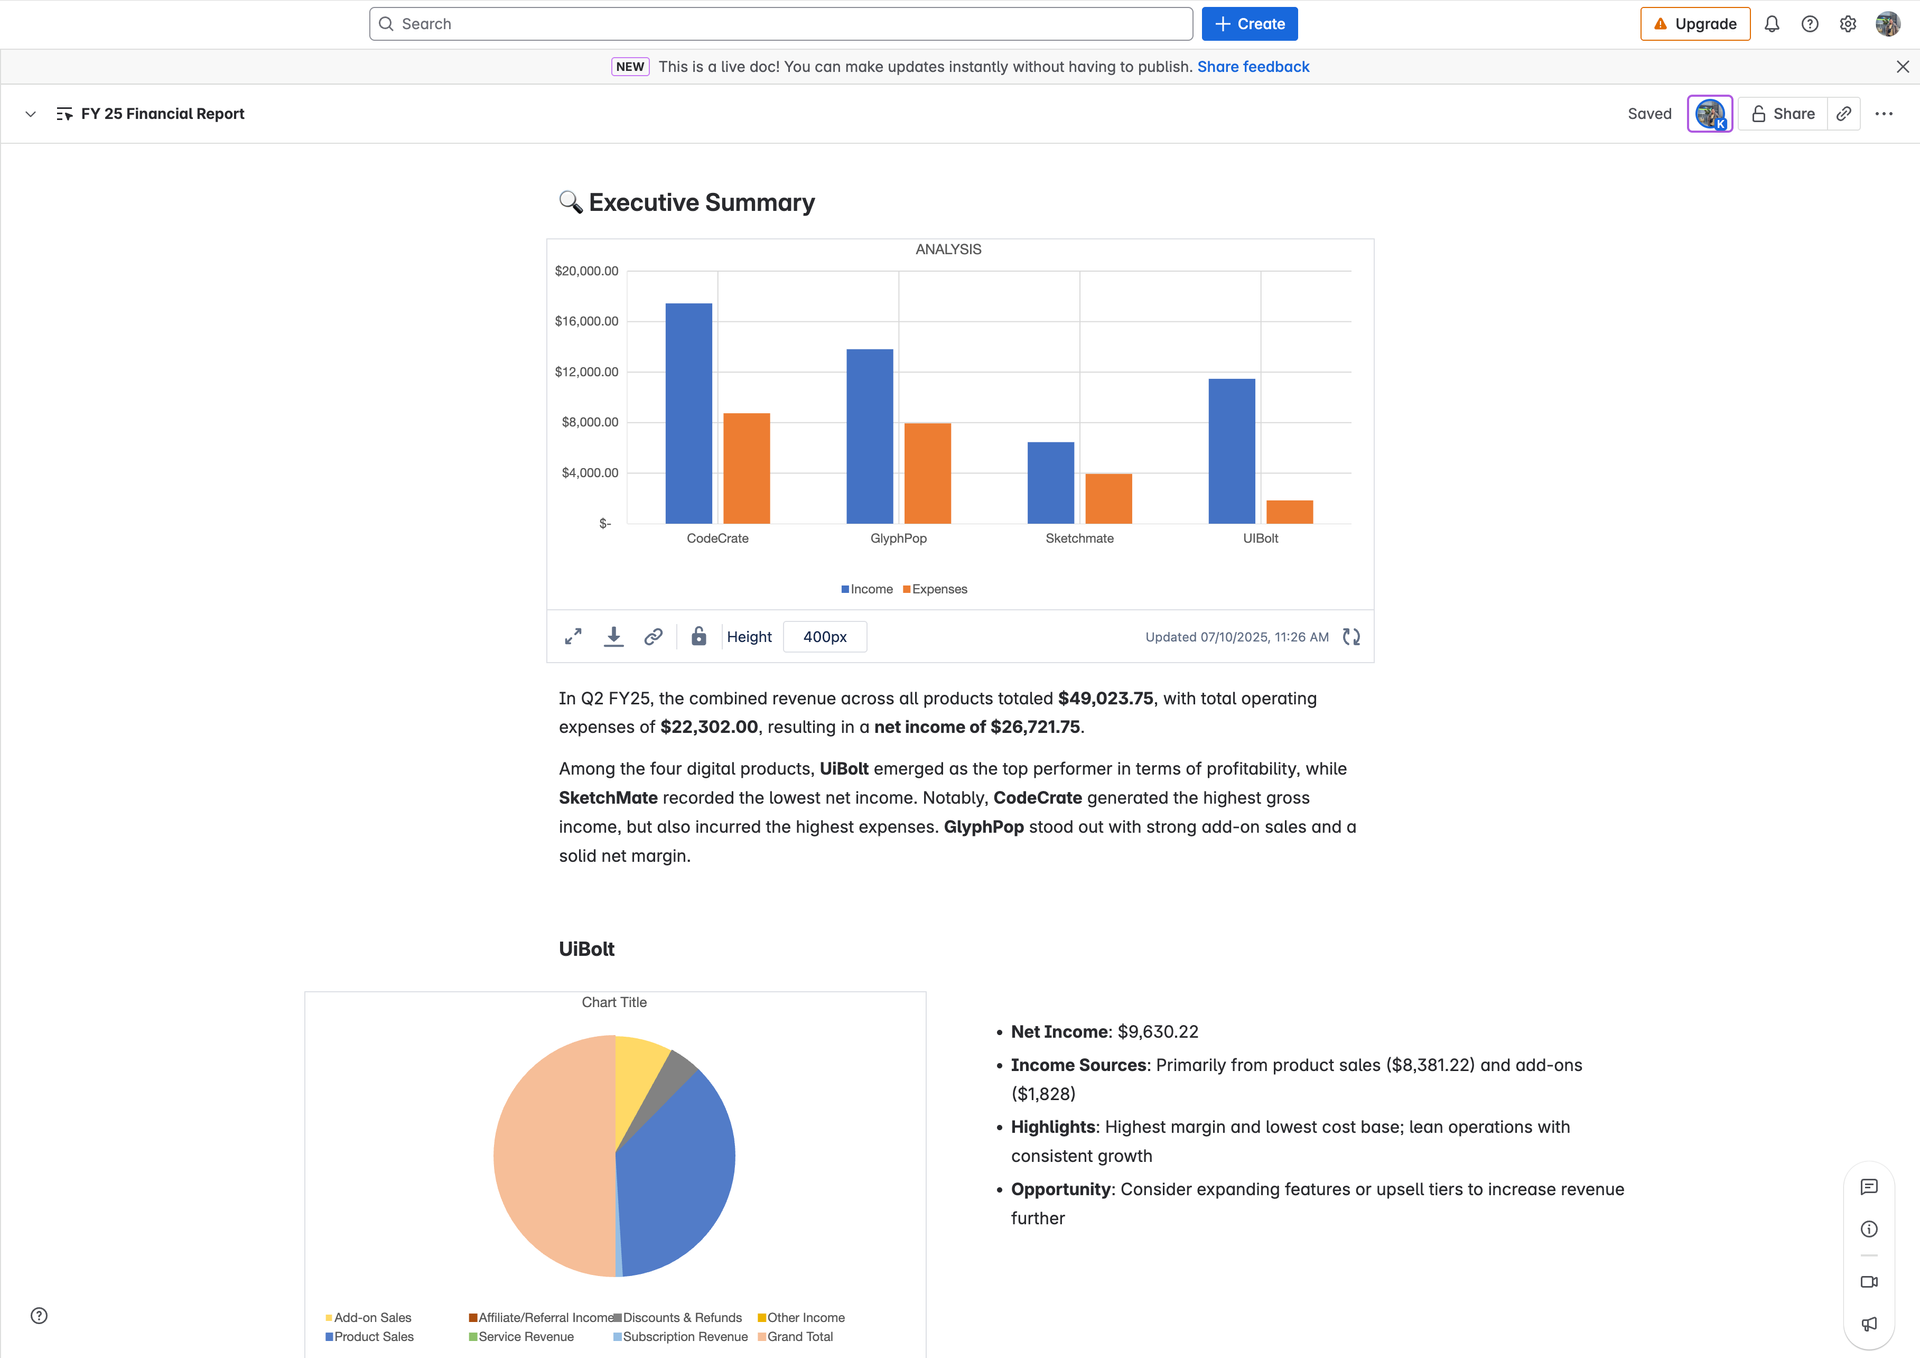Refresh the embedded chart data
1920x1358 pixels.
(x=1351, y=637)
